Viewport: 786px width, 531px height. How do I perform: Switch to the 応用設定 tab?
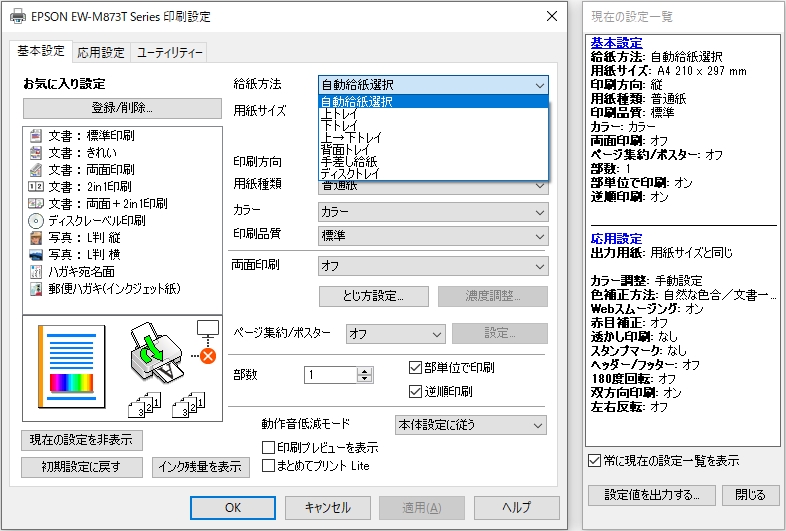[x=101, y=53]
